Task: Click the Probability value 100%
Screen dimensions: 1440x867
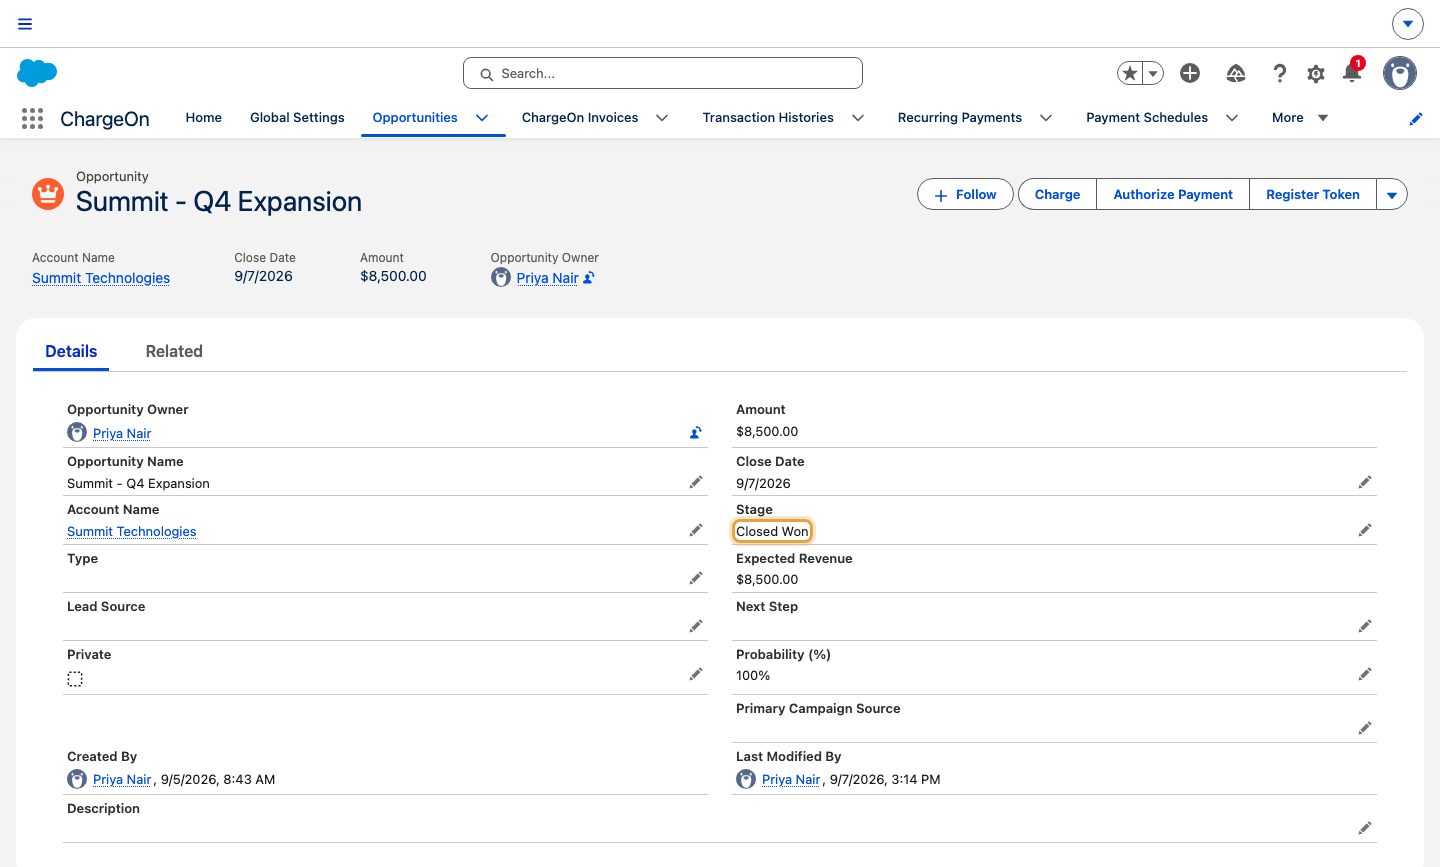Action: point(753,675)
